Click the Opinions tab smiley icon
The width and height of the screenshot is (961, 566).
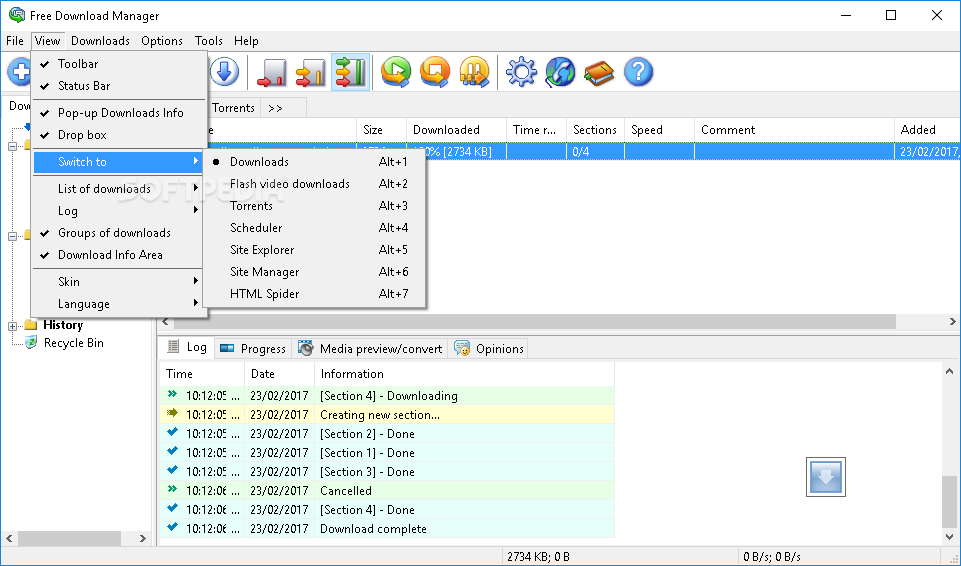(x=462, y=348)
